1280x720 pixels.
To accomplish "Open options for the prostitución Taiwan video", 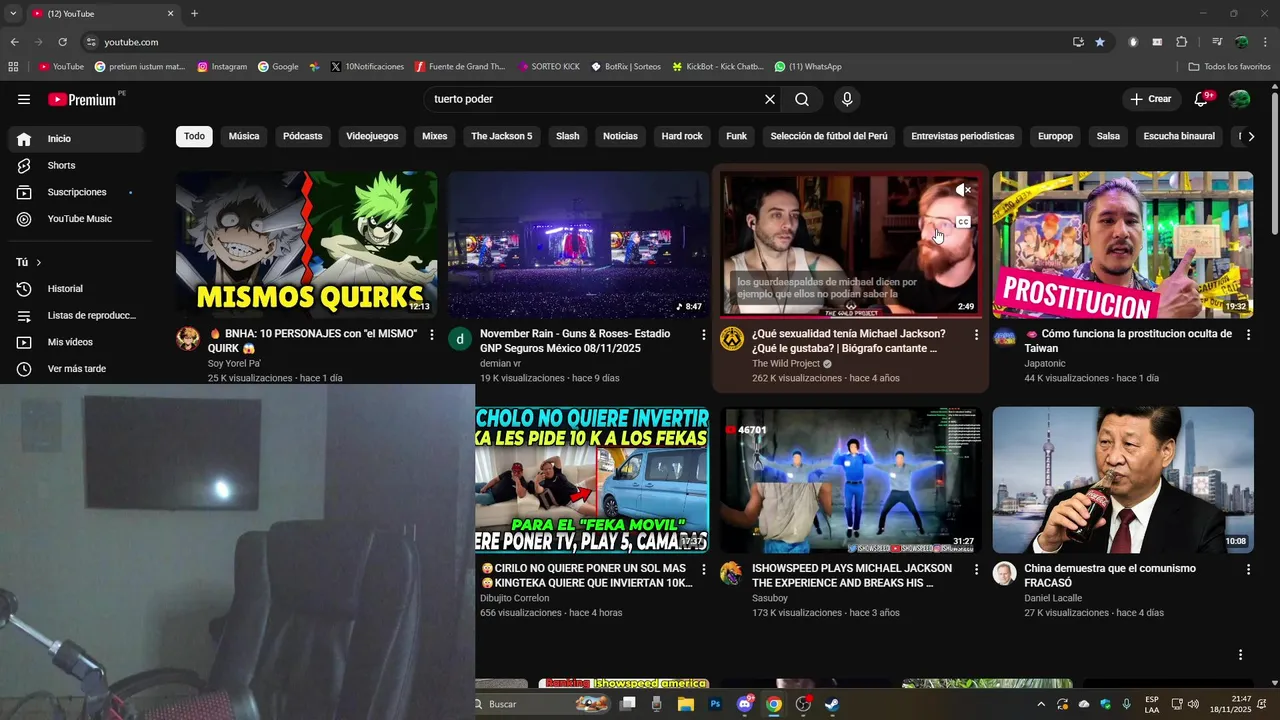I will tap(1248, 335).
